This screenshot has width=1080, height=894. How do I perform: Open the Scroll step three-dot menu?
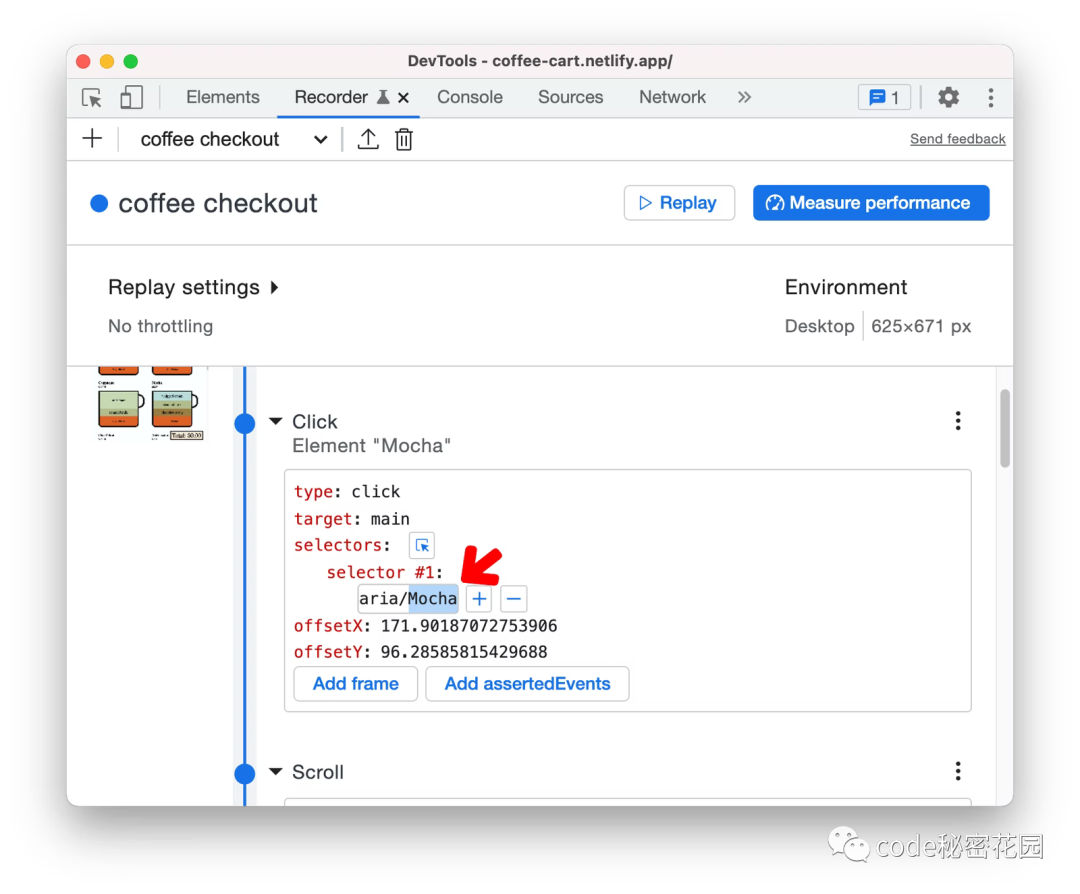(x=957, y=771)
